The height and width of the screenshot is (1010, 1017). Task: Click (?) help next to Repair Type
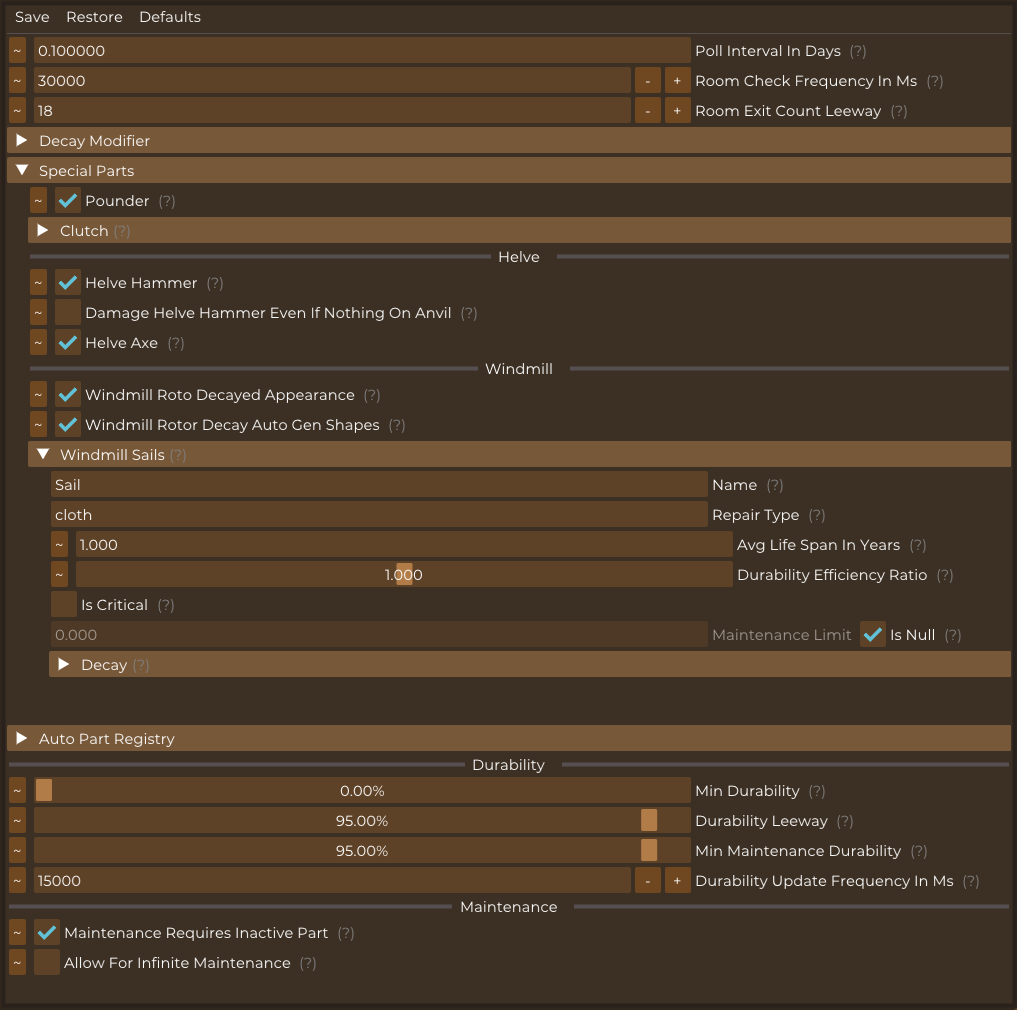point(817,515)
